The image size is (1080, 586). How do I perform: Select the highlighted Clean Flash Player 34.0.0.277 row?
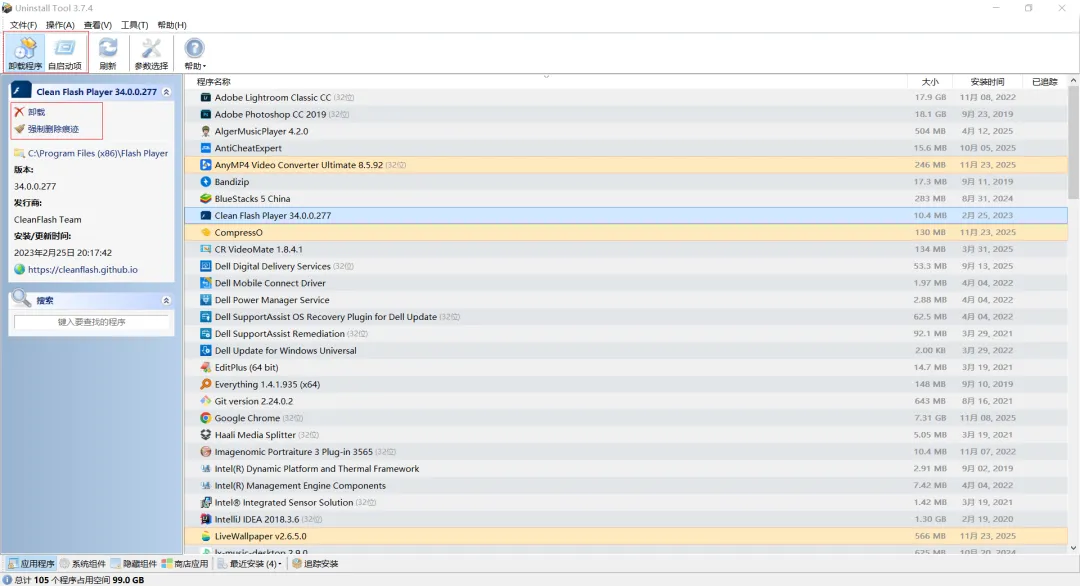click(x=626, y=216)
